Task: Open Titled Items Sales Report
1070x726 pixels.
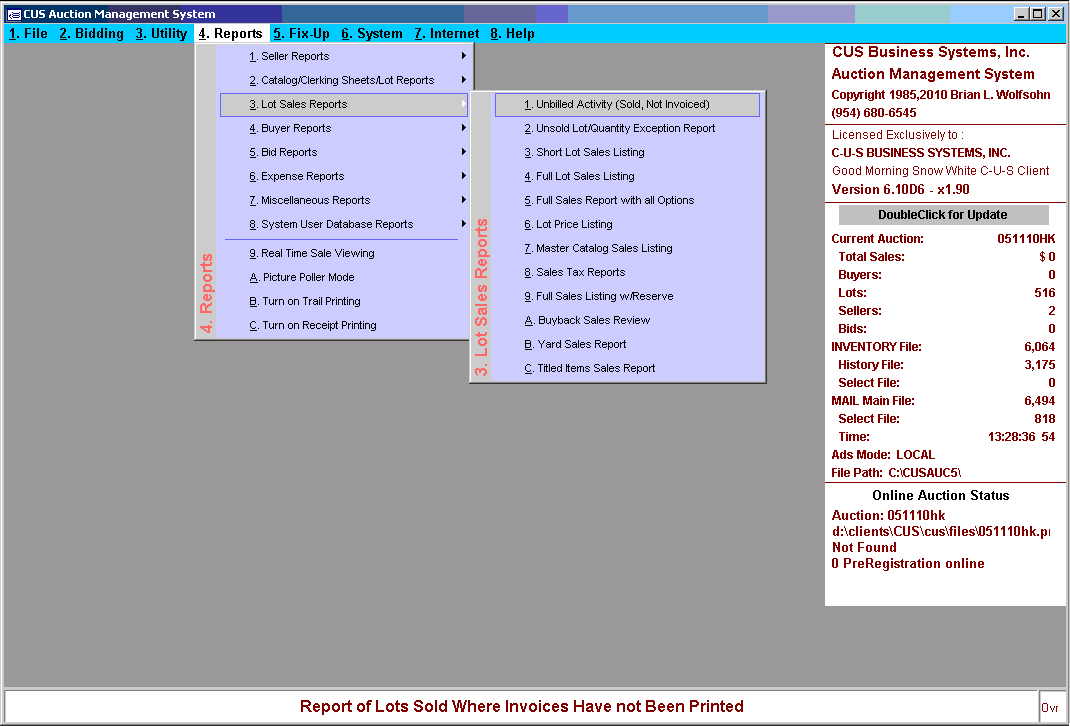Action: pos(627,368)
